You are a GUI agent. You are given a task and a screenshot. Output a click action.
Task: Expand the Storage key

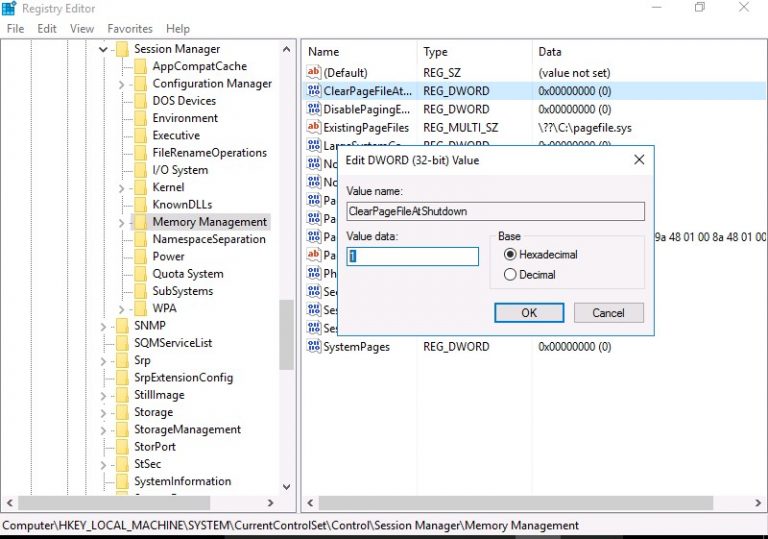coord(103,413)
